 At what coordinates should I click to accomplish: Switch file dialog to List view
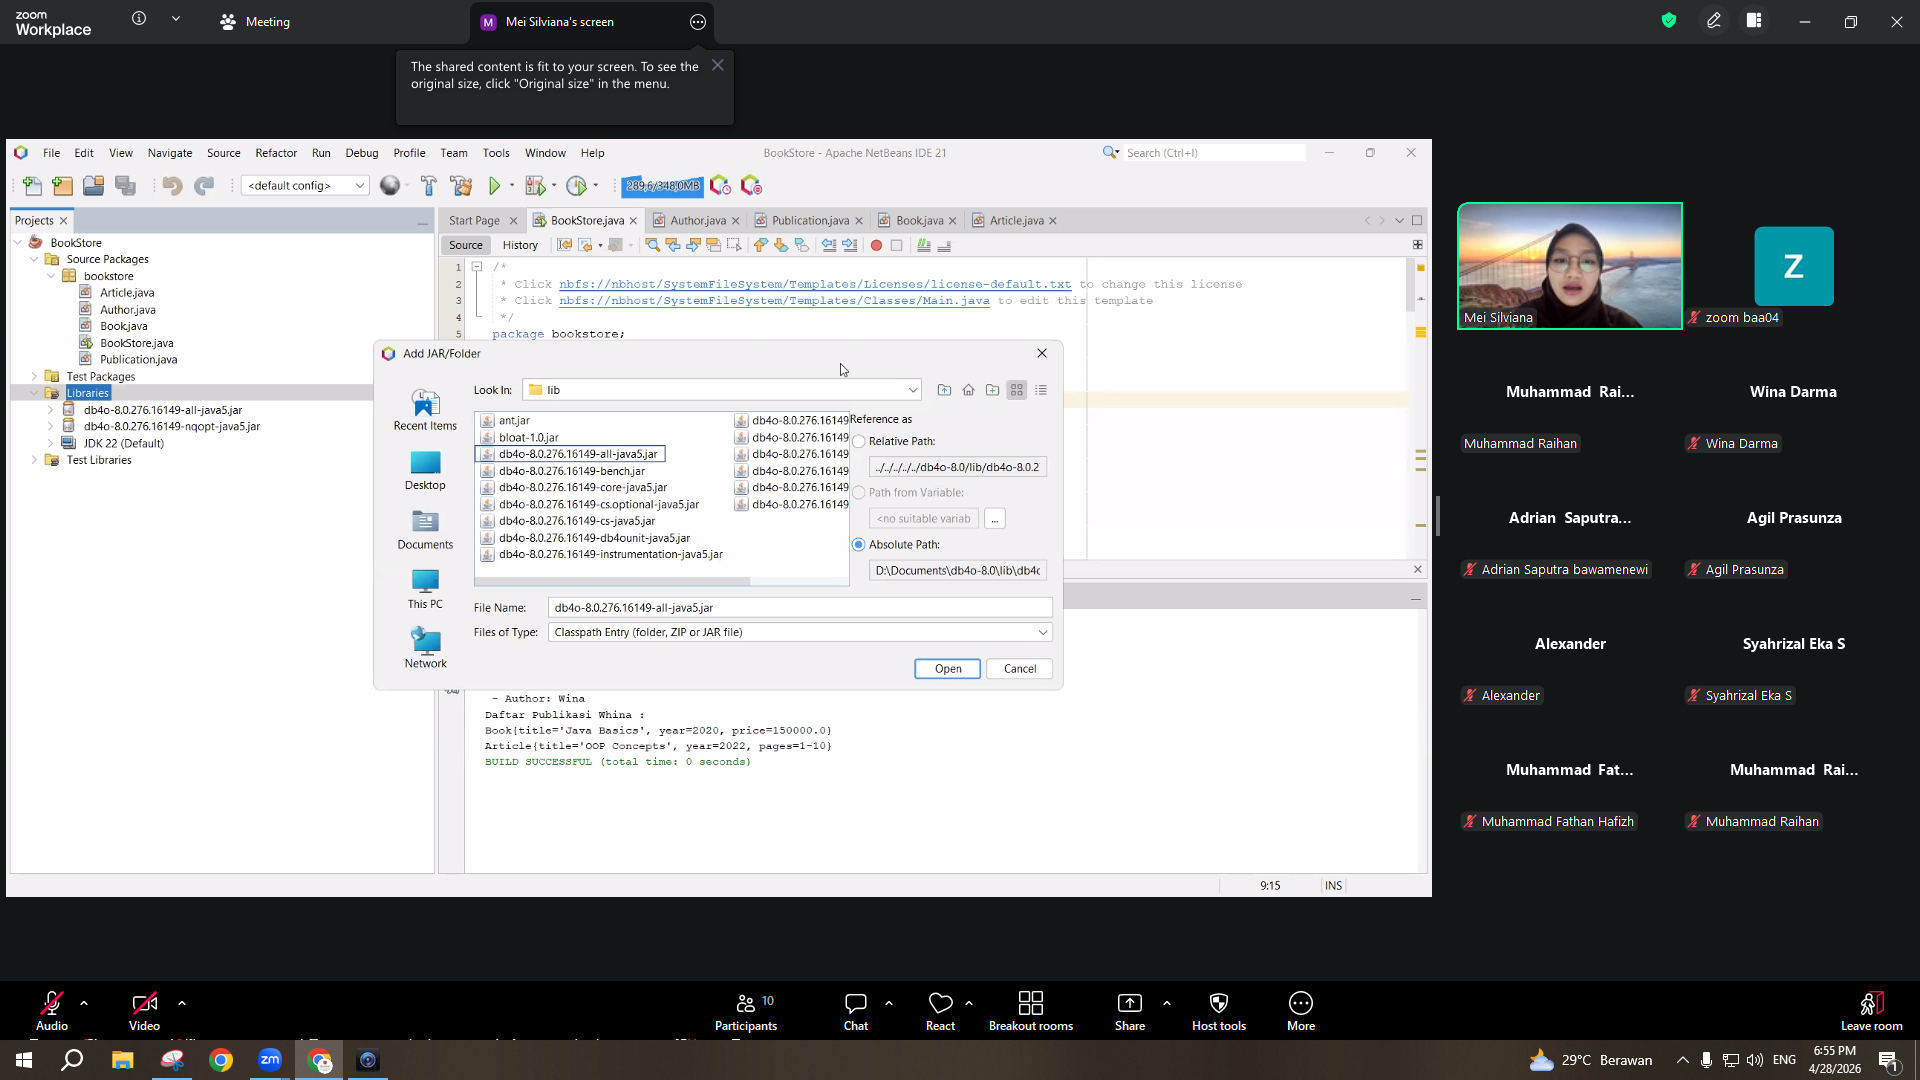coord(1017,390)
